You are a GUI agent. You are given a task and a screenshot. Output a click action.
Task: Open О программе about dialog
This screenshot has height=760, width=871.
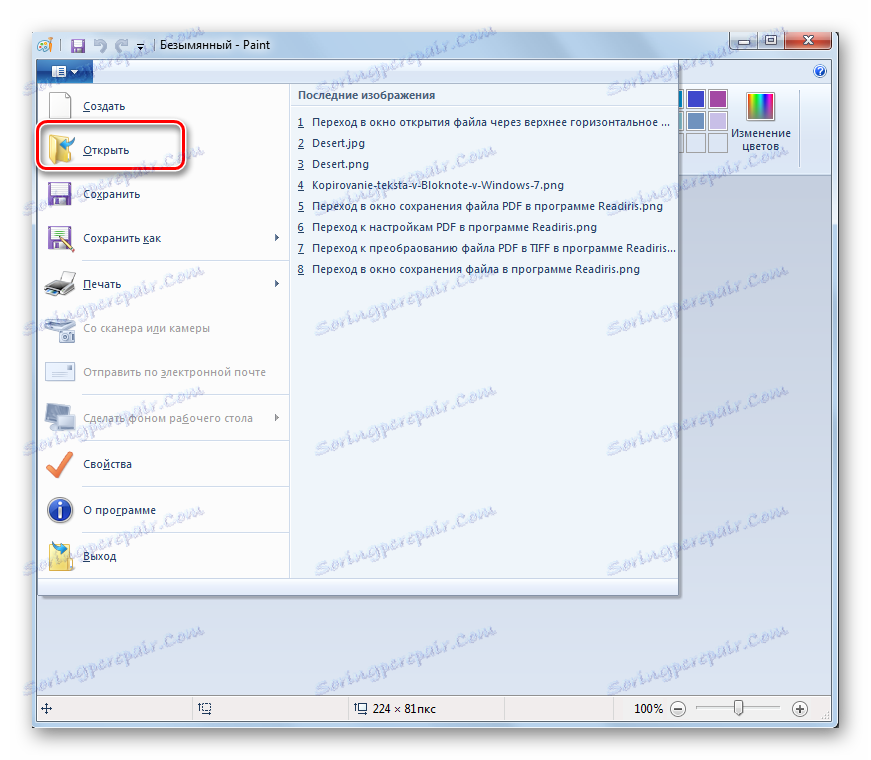[x=164, y=510]
